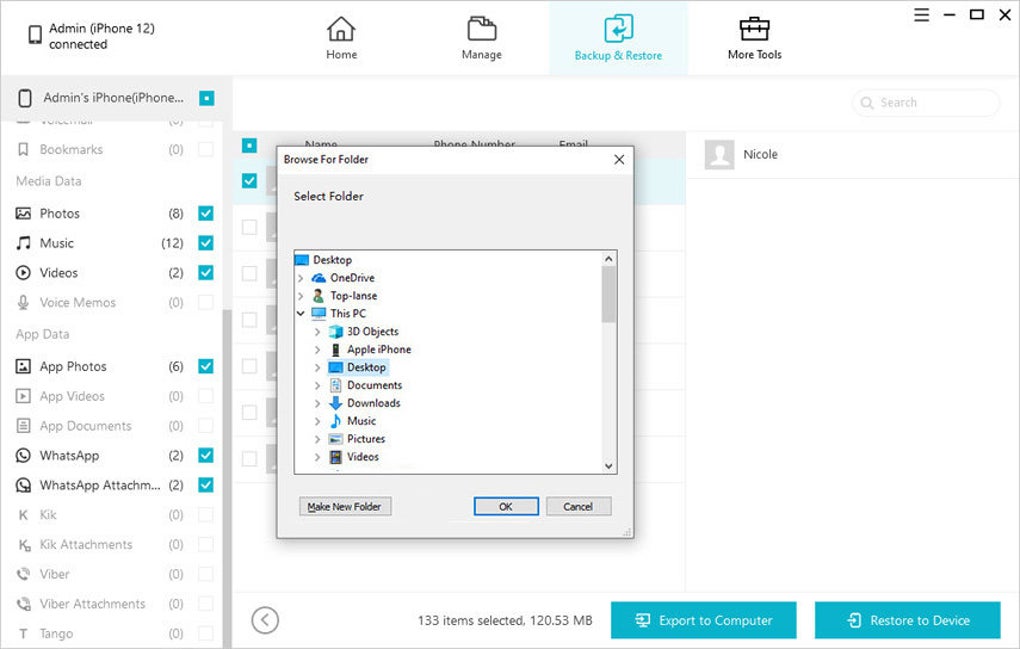Expand the Apple iPhone node
Image resolution: width=1020 pixels, height=649 pixels.
click(x=317, y=349)
